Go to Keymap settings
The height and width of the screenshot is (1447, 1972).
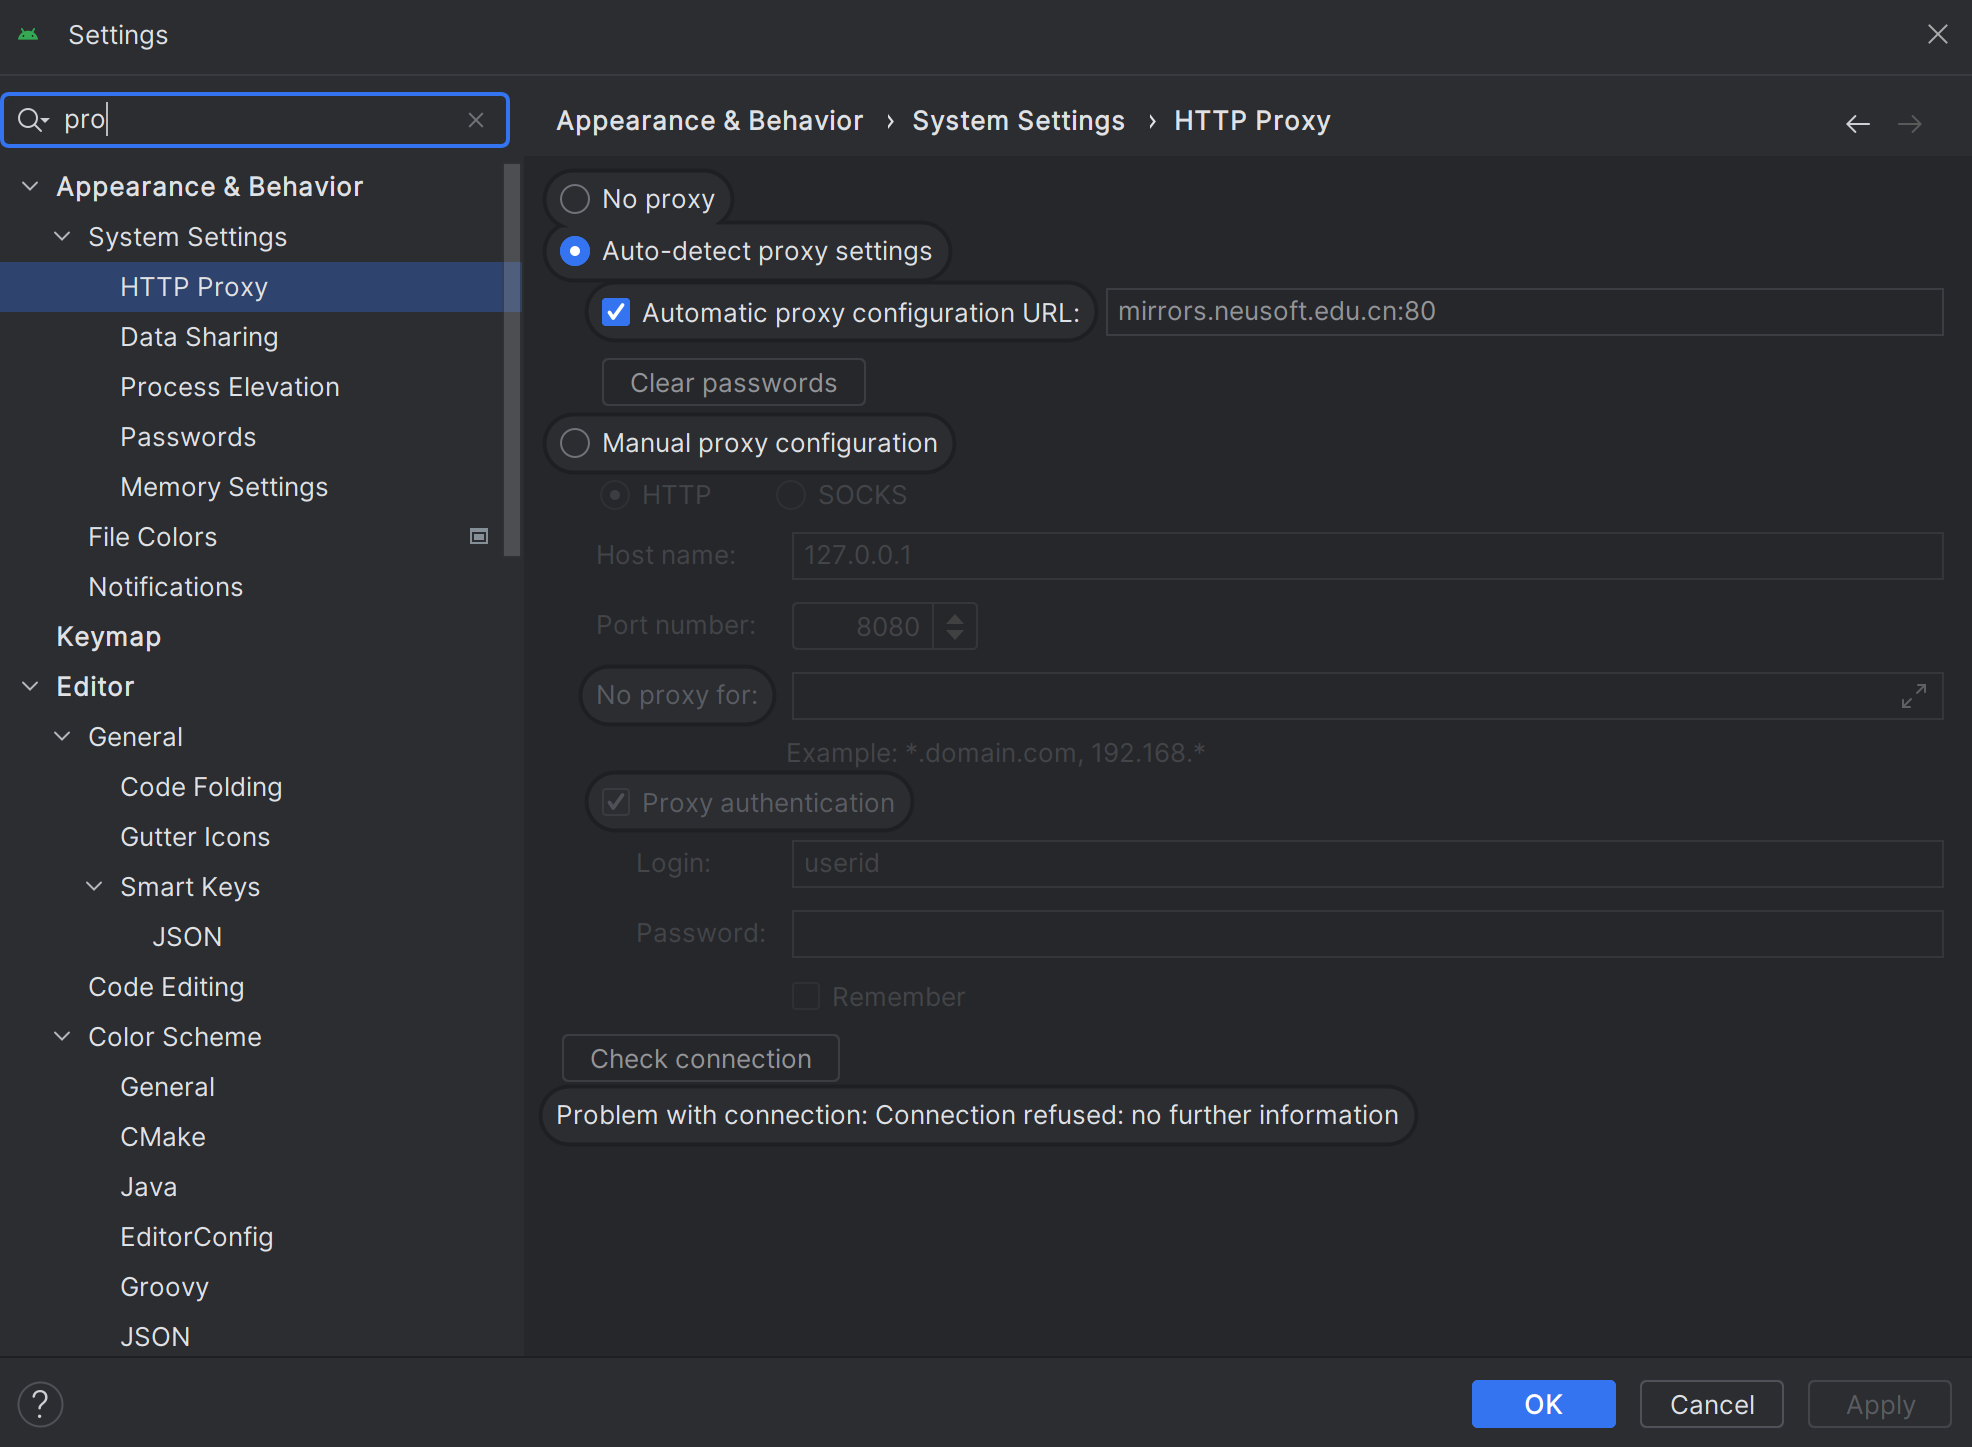(x=108, y=637)
